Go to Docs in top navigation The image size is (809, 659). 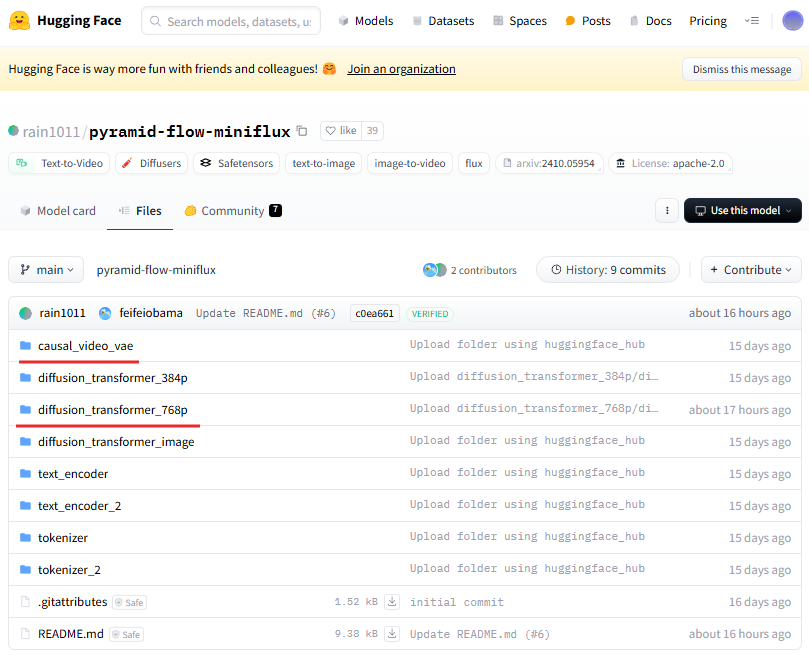651,21
